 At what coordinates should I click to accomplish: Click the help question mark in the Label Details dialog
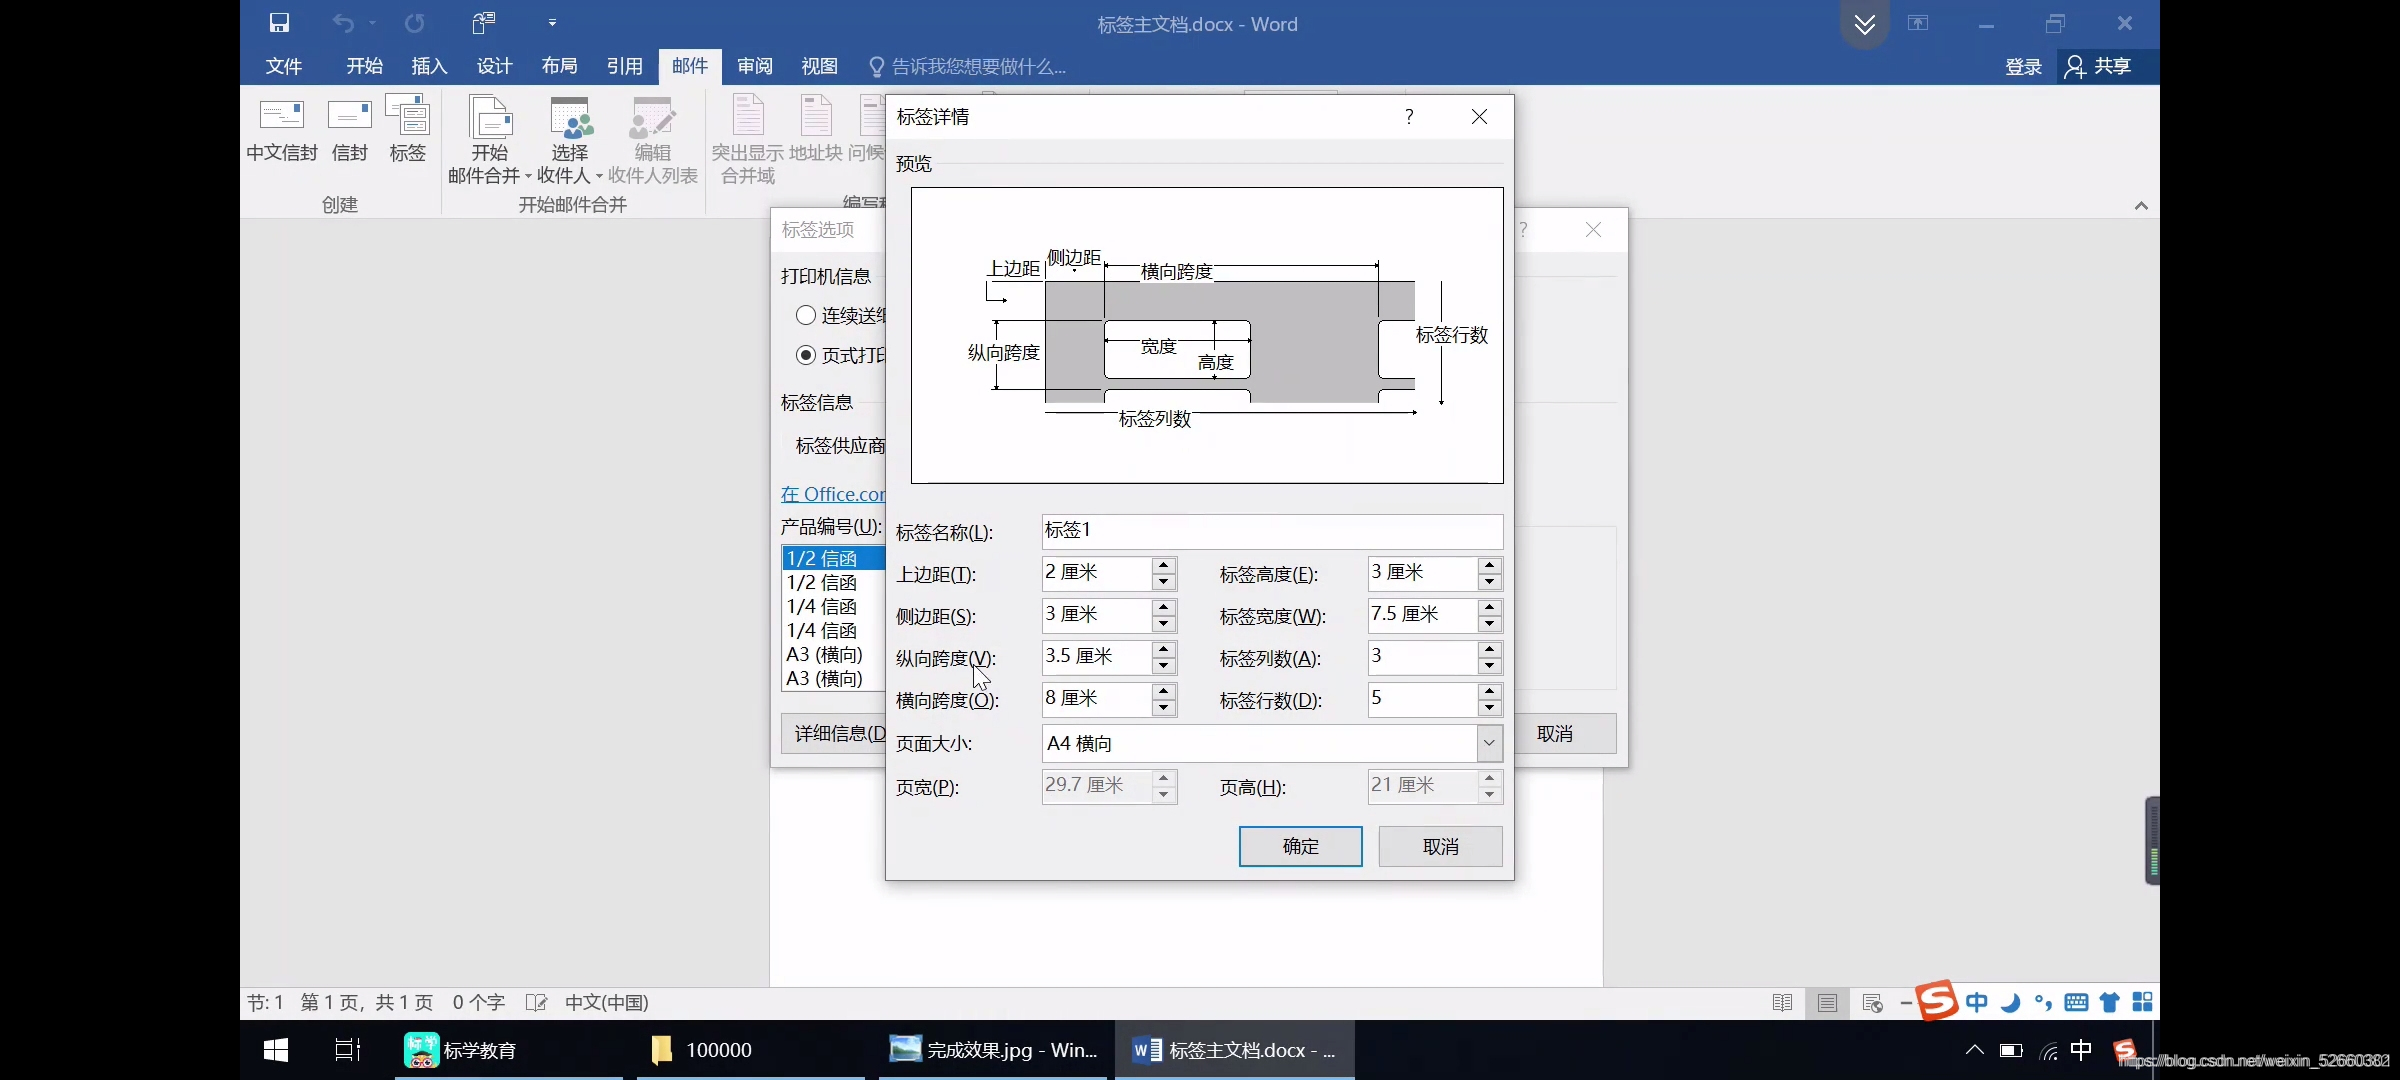point(1409,117)
